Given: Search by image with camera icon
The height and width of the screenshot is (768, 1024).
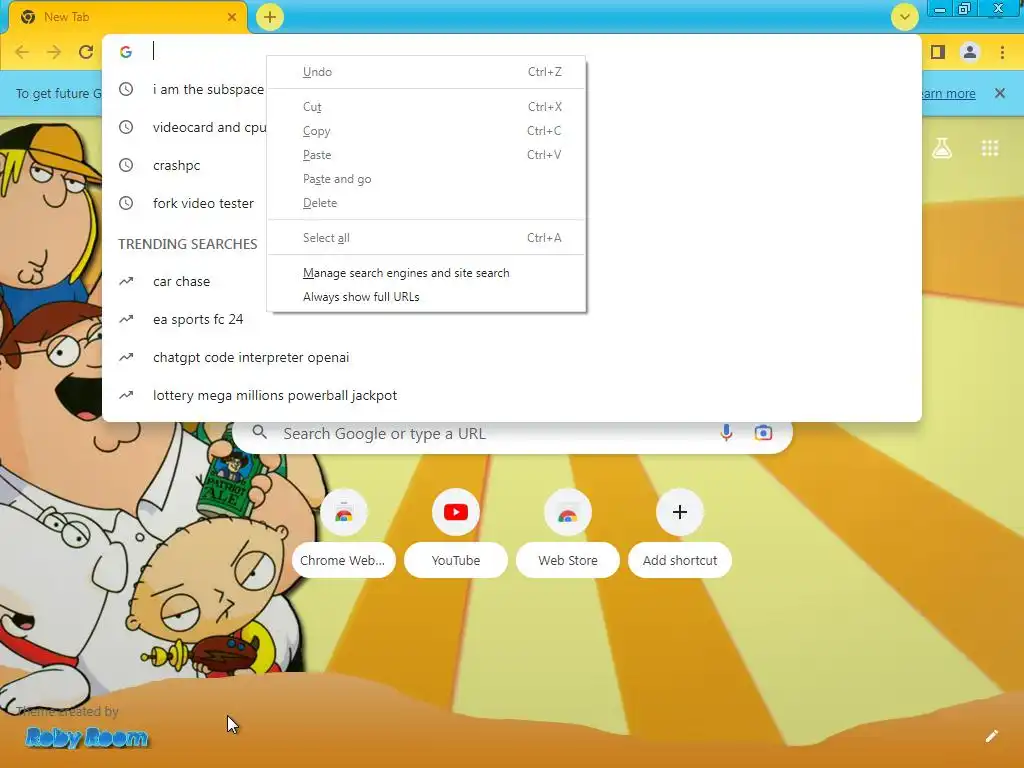Looking at the screenshot, I should [x=763, y=432].
